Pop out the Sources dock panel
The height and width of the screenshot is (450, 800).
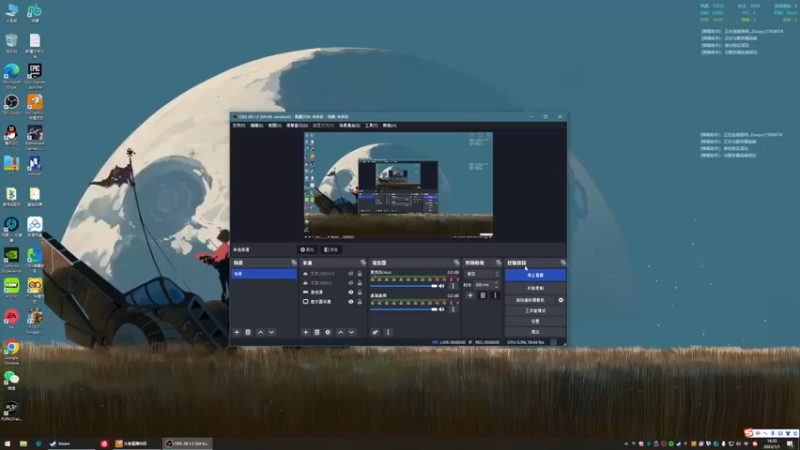point(363,263)
